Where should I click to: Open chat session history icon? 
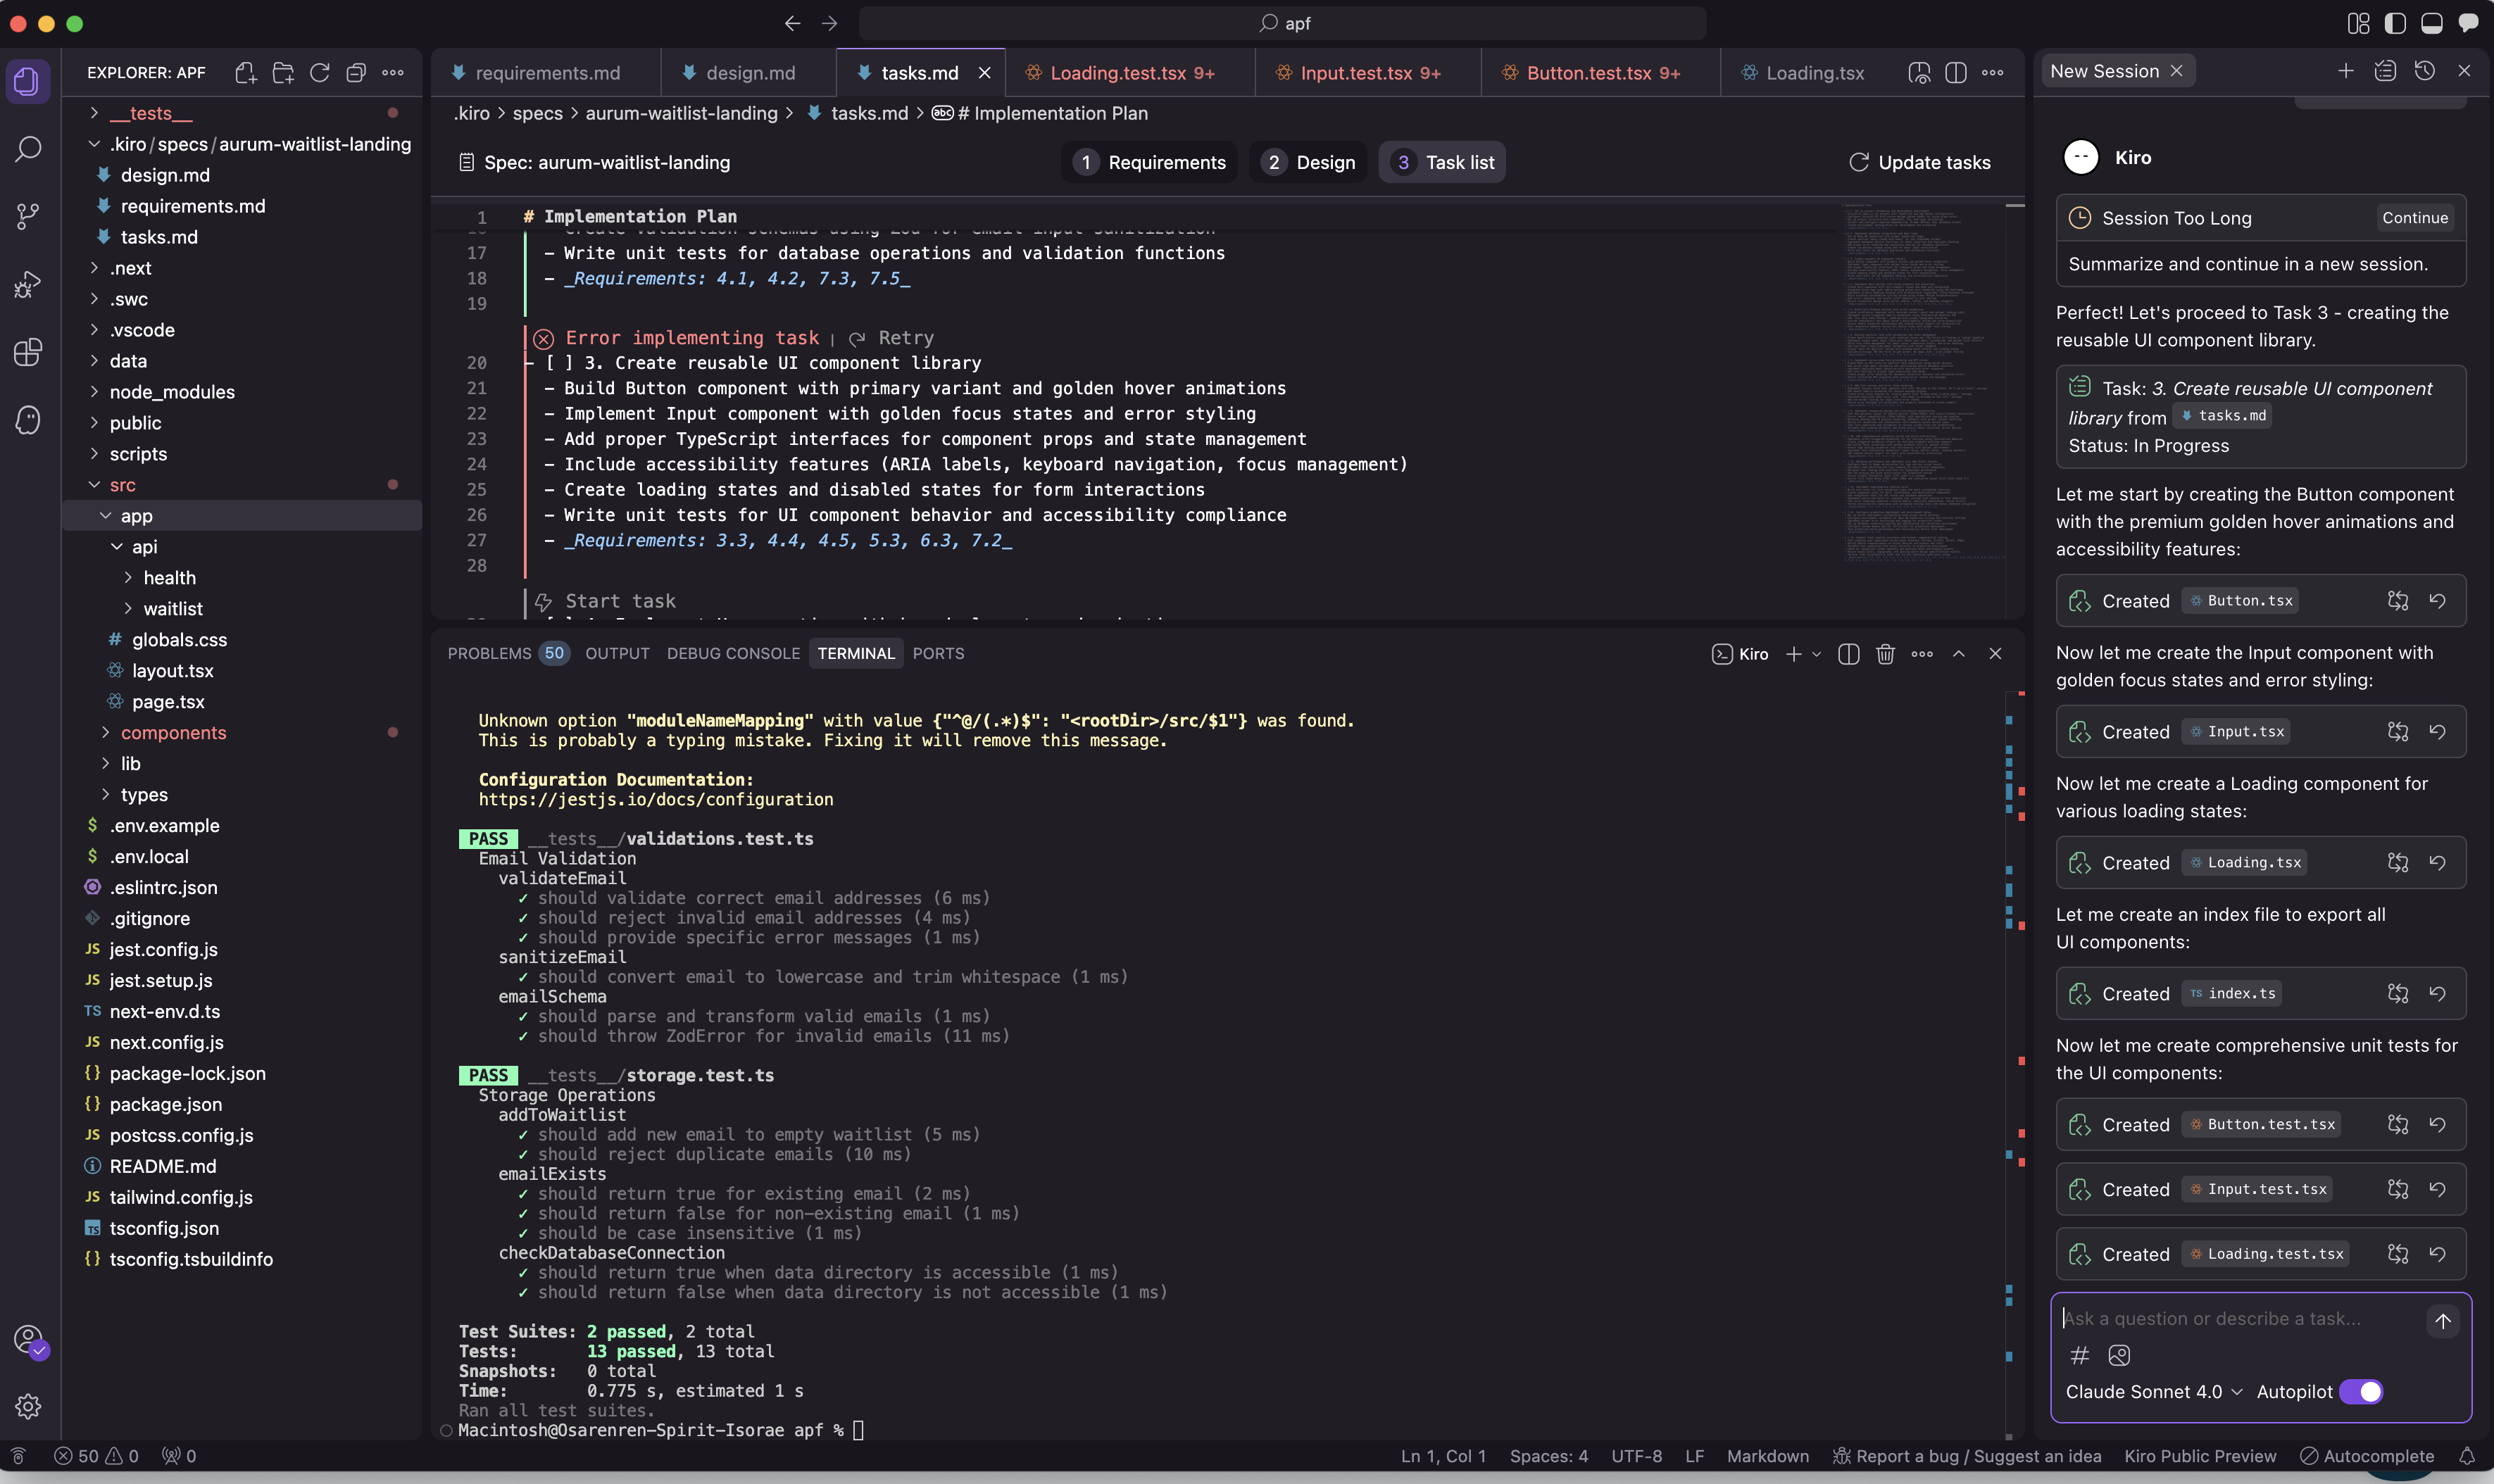tap(2424, 71)
